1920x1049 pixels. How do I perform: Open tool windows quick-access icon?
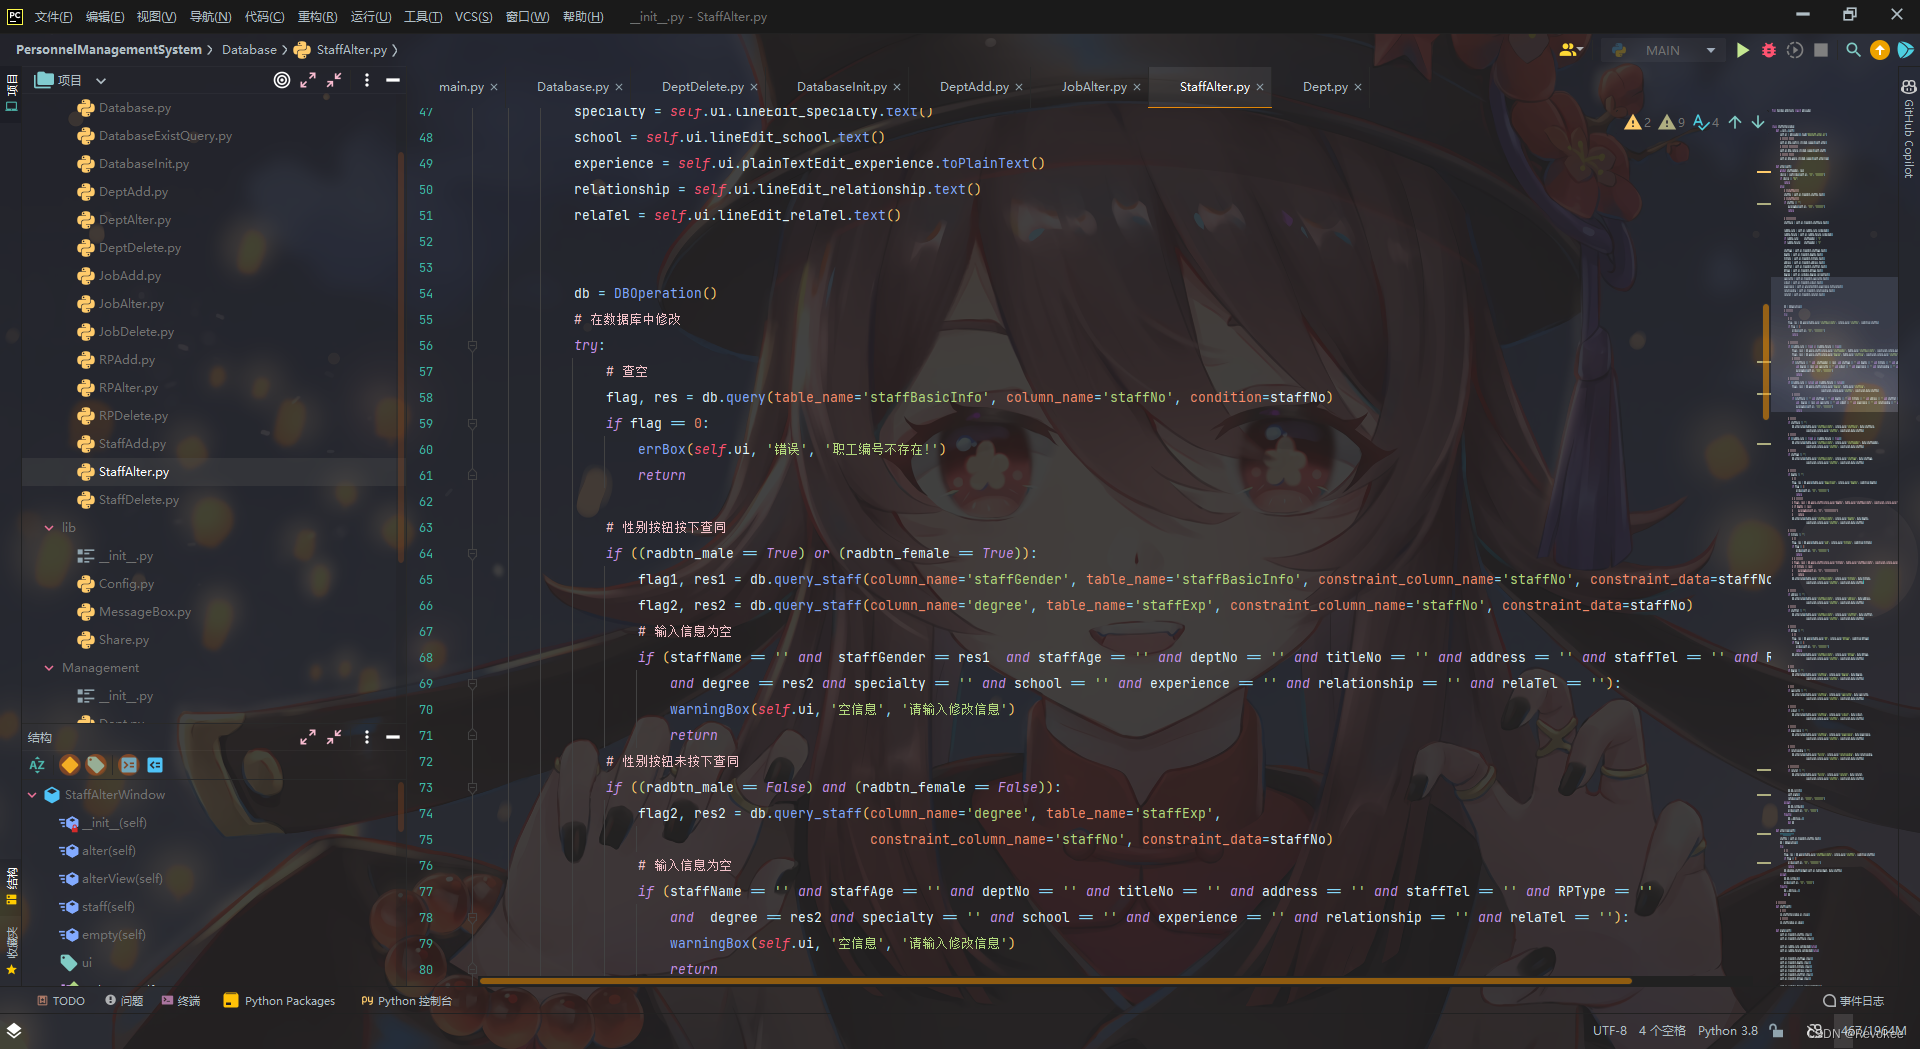tap(14, 1030)
